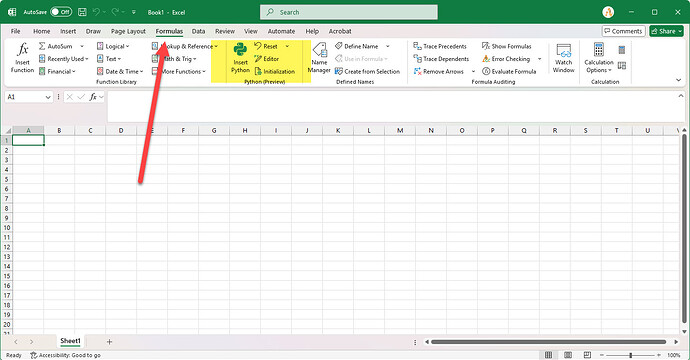Switch to Page Break Preview

pyautogui.click(x=587, y=355)
